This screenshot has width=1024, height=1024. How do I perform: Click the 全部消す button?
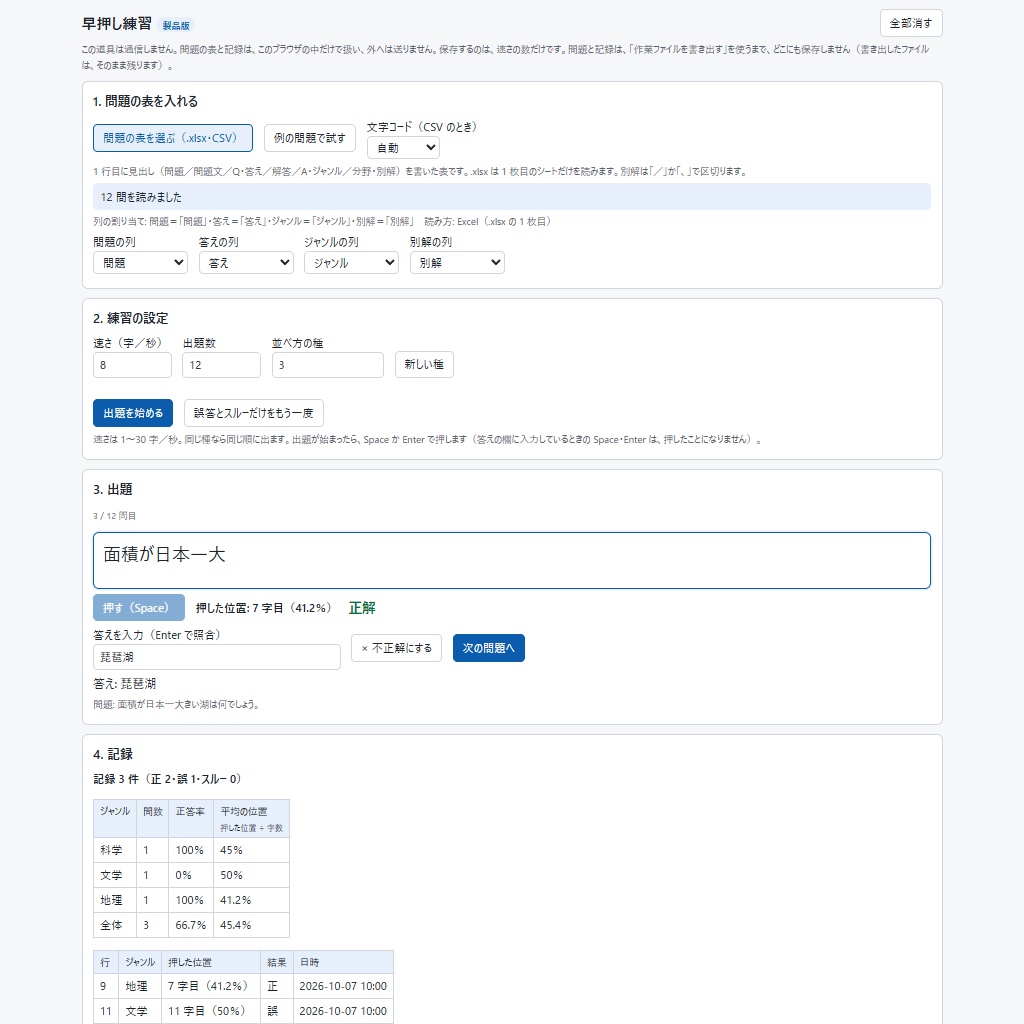click(910, 24)
